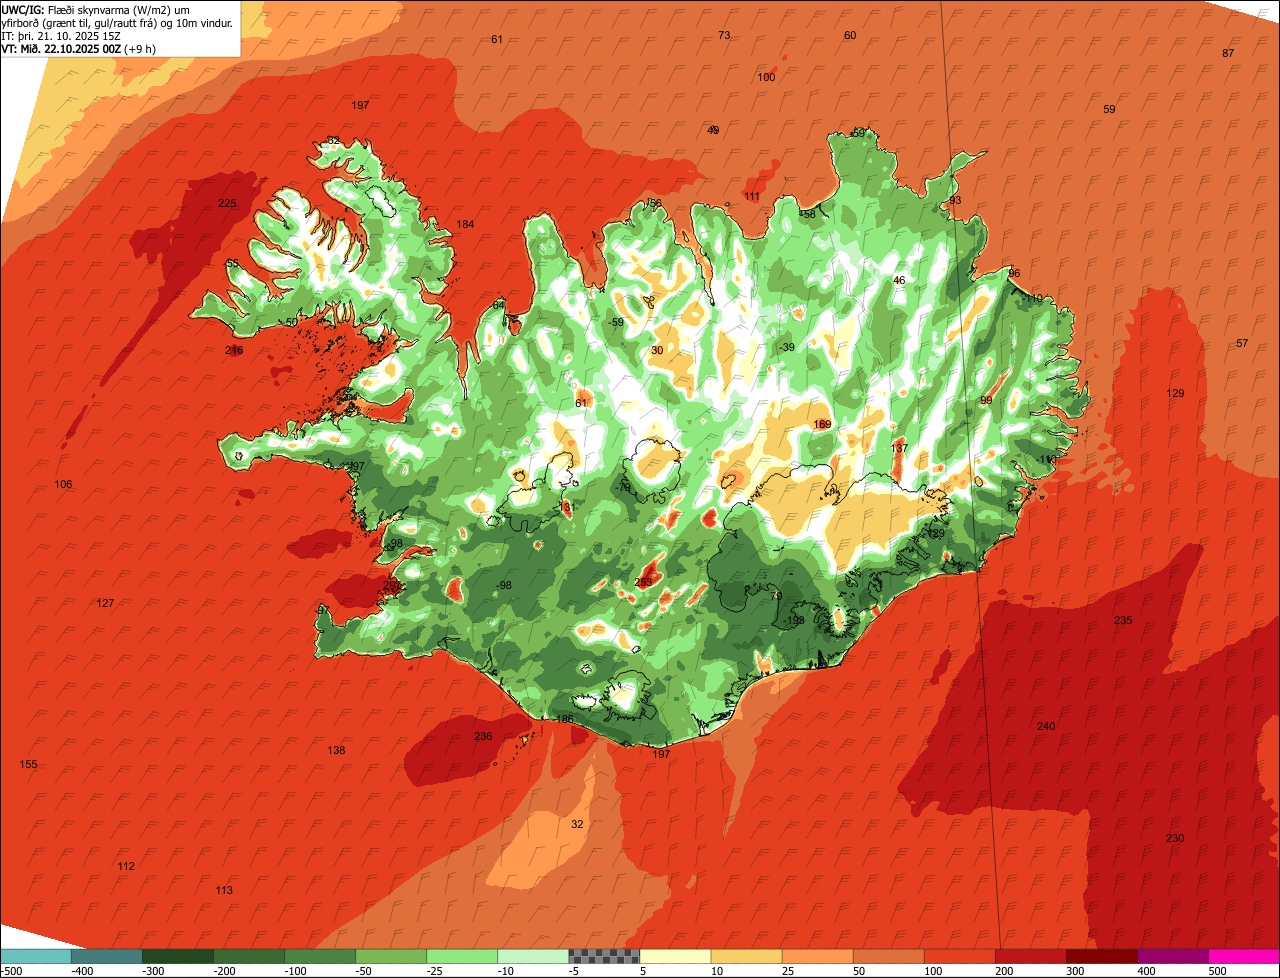The height and width of the screenshot is (978, 1280).
Task: Click the map value '113'
Action: click(224, 890)
